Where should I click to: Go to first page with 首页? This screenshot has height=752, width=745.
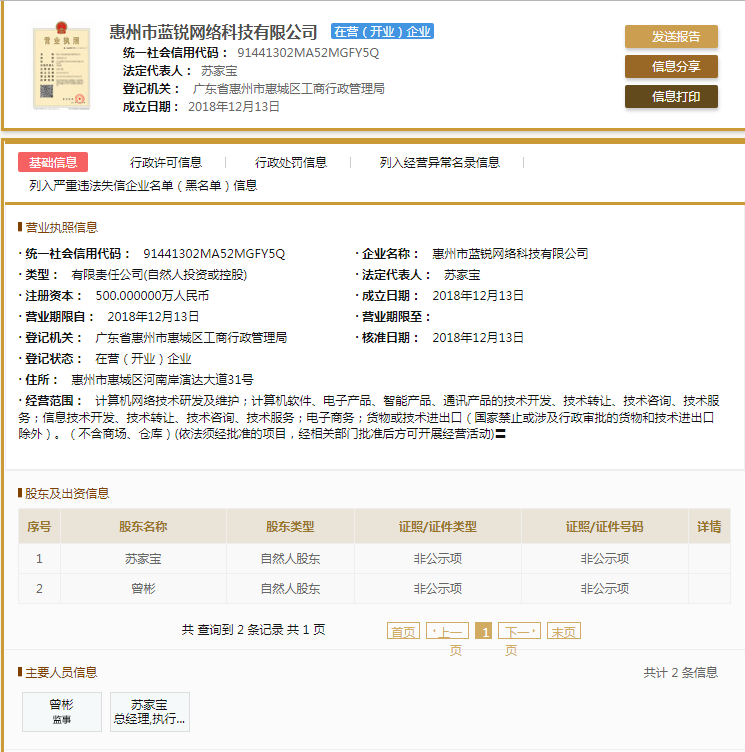403,631
